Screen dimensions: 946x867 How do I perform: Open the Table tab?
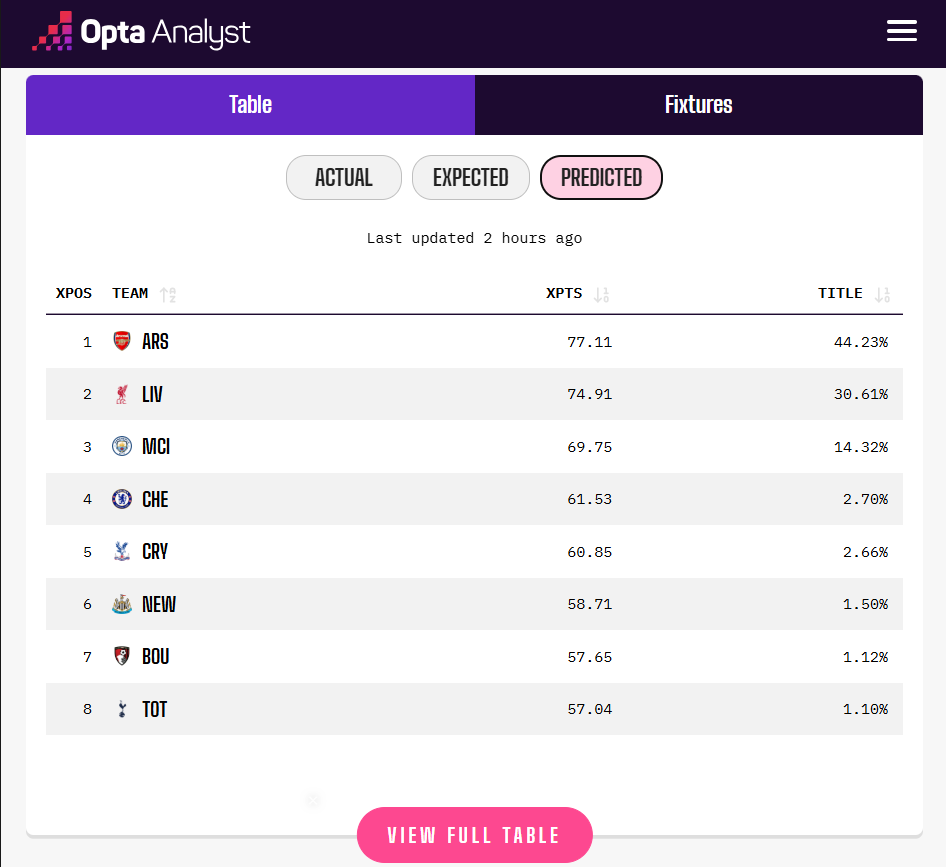pyautogui.click(x=250, y=105)
